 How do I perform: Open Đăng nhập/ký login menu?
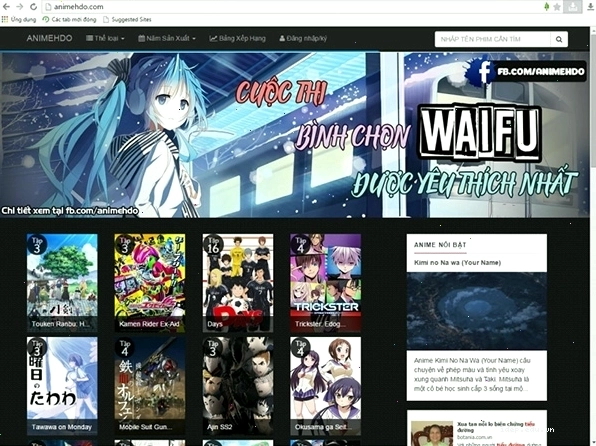(303, 38)
